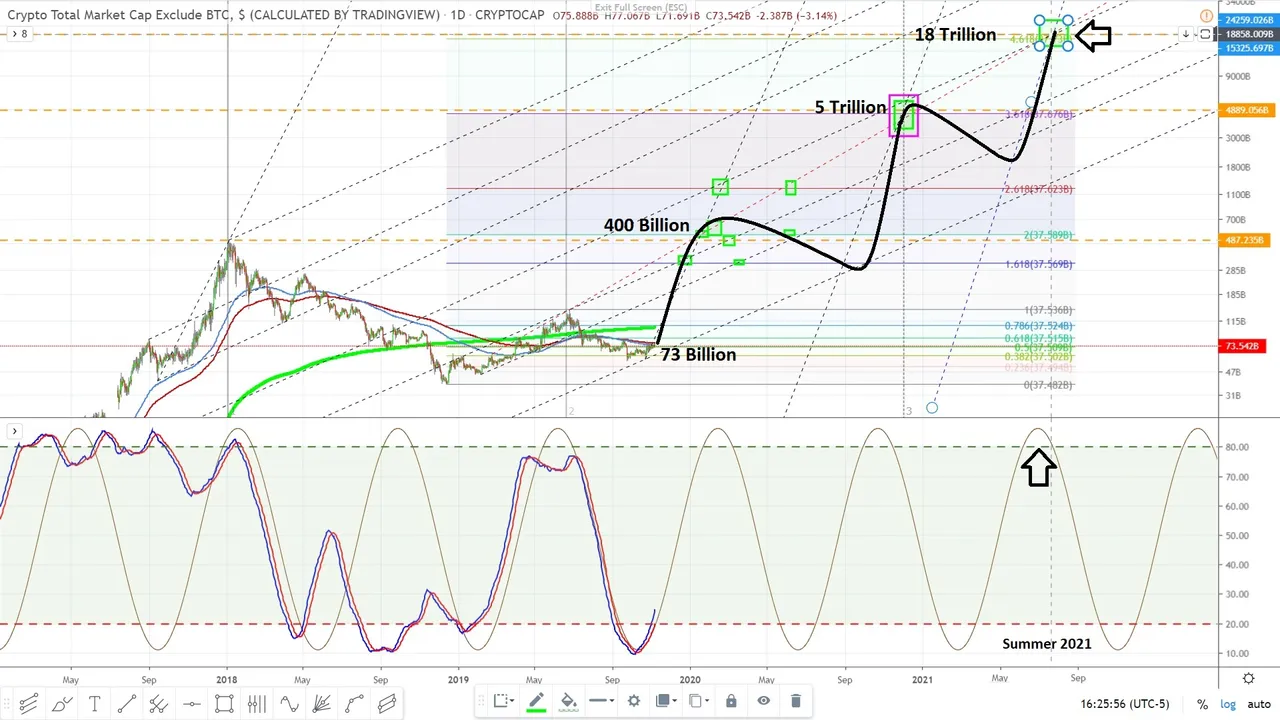Toggle auto scale mode
Viewport: 1280px width, 720px height.
click(x=1258, y=704)
